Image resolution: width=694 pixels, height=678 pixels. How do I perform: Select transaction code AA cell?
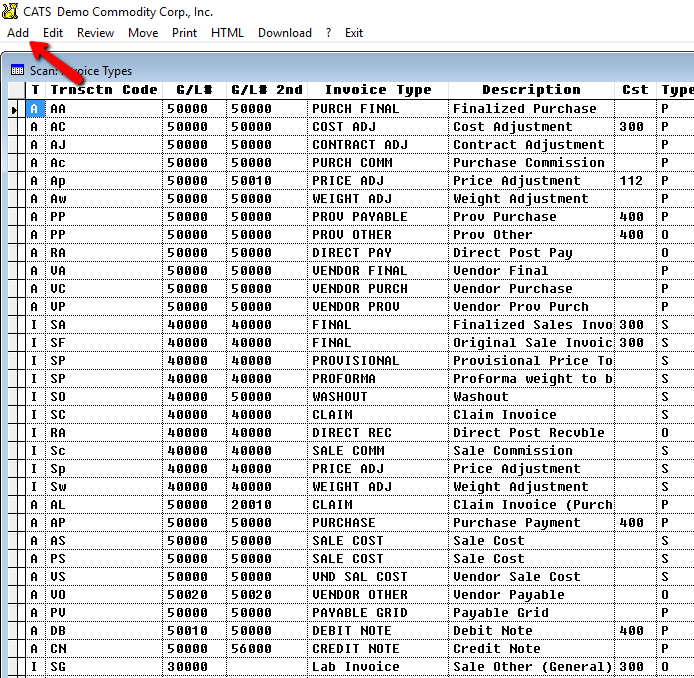pyautogui.click(x=104, y=109)
